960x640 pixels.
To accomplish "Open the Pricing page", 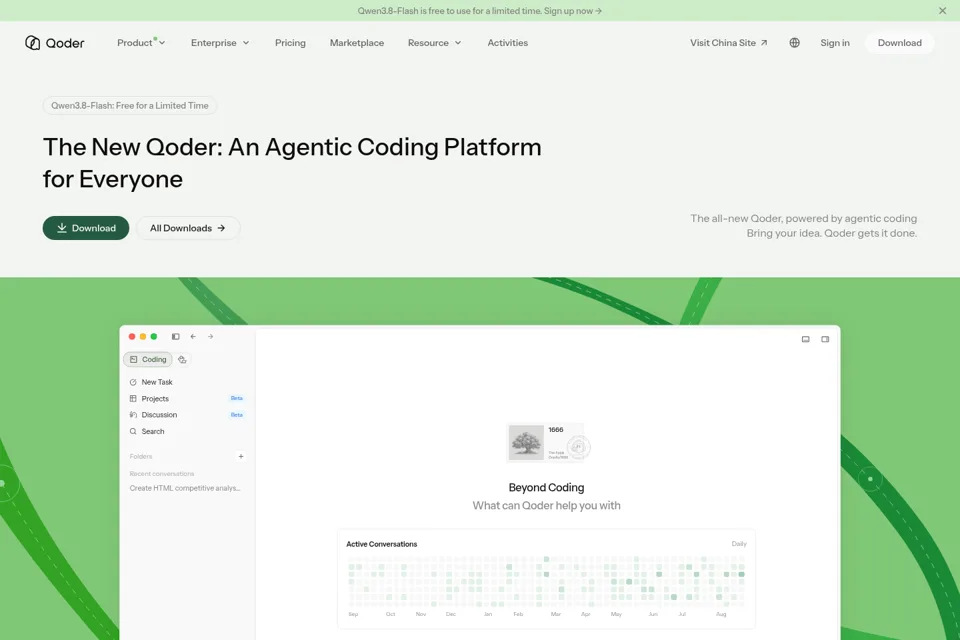I will click(290, 43).
